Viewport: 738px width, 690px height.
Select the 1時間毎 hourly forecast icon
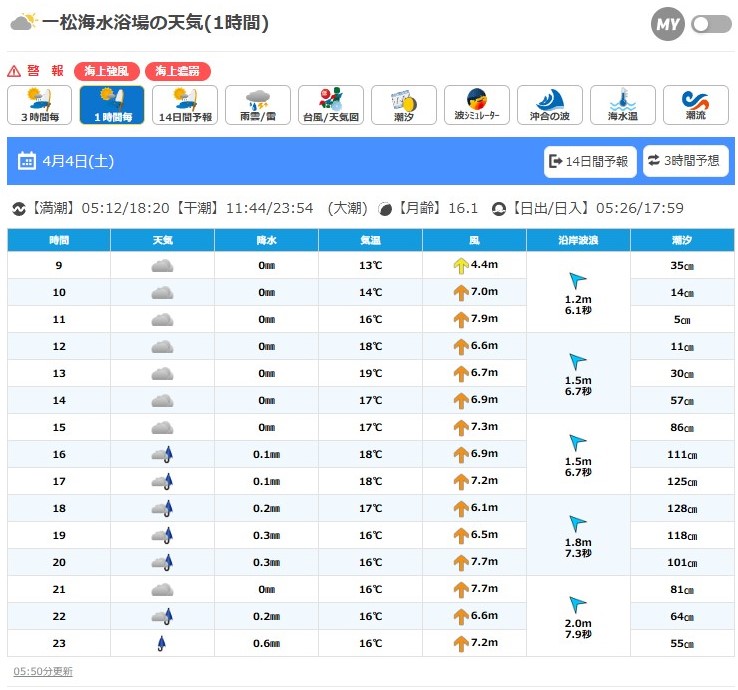click(112, 105)
